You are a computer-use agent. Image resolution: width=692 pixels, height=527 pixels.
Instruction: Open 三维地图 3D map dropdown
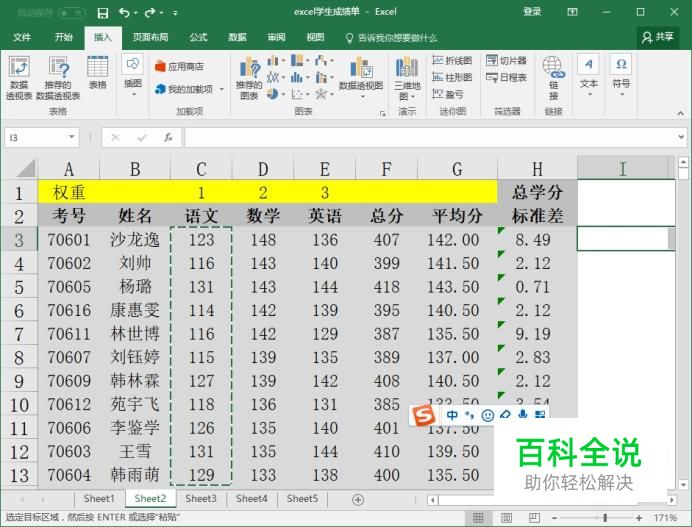(x=406, y=79)
